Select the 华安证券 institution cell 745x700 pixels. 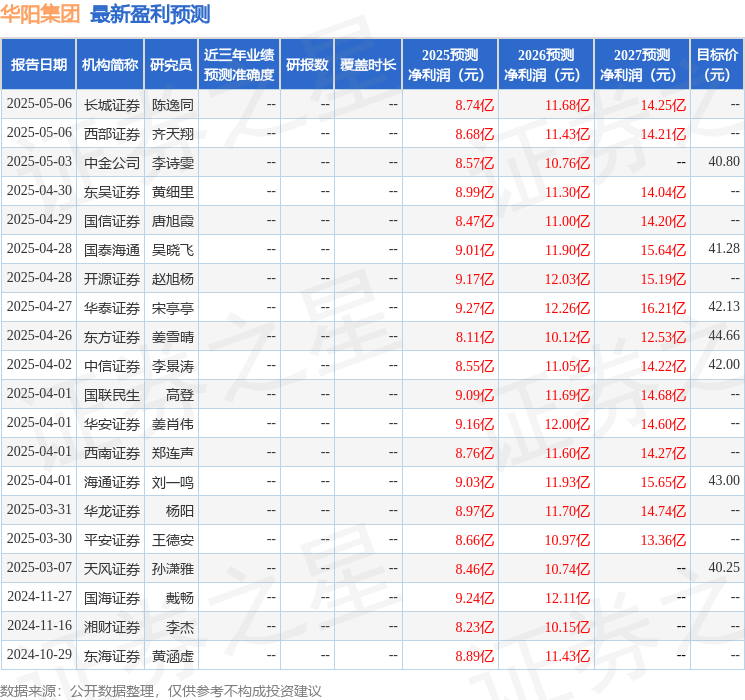click(112, 424)
